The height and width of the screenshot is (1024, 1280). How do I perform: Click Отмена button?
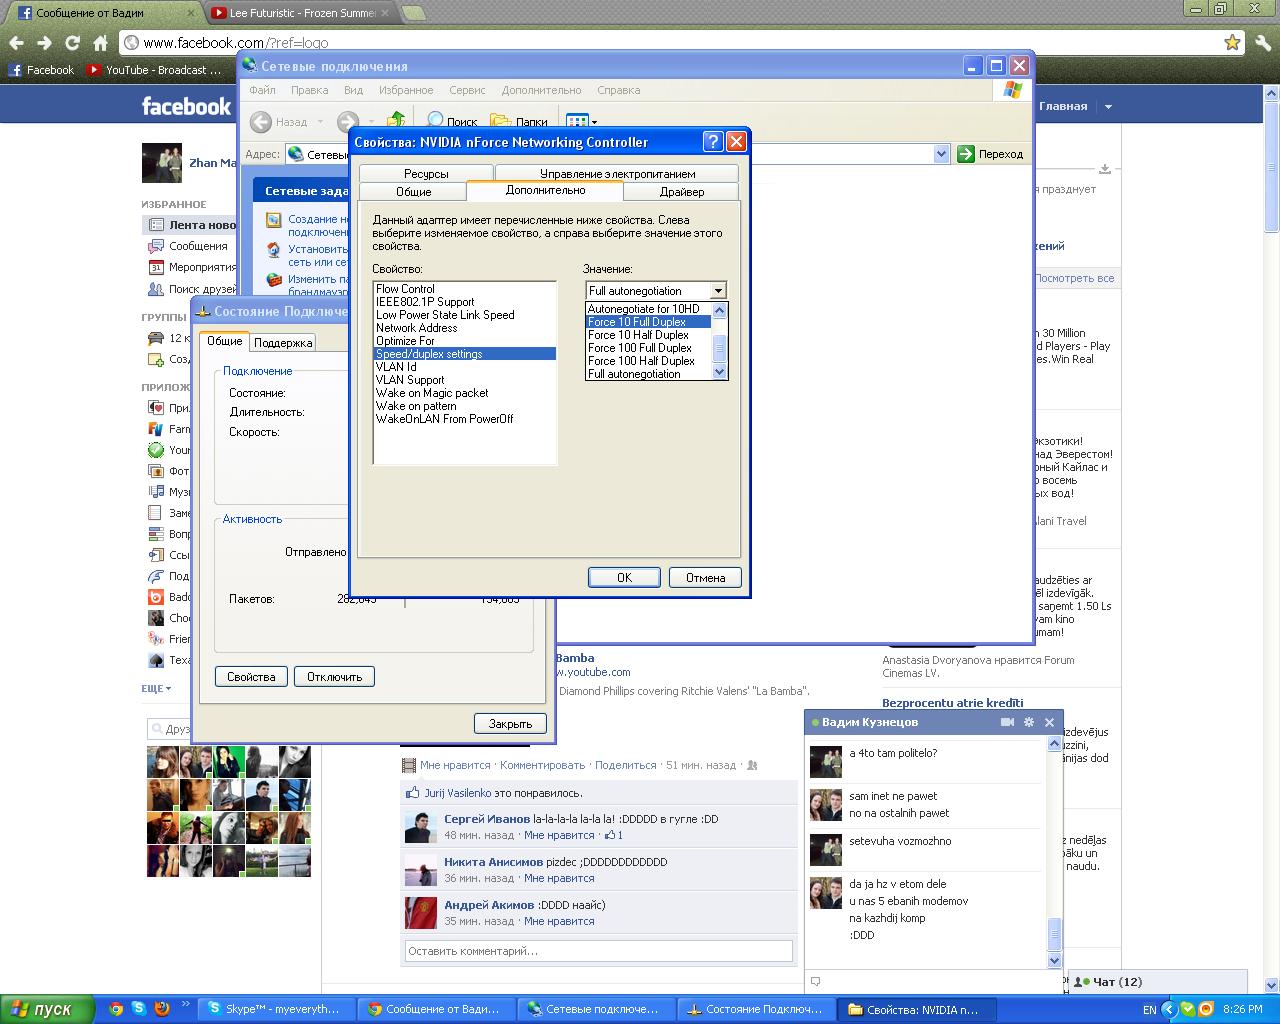[705, 577]
